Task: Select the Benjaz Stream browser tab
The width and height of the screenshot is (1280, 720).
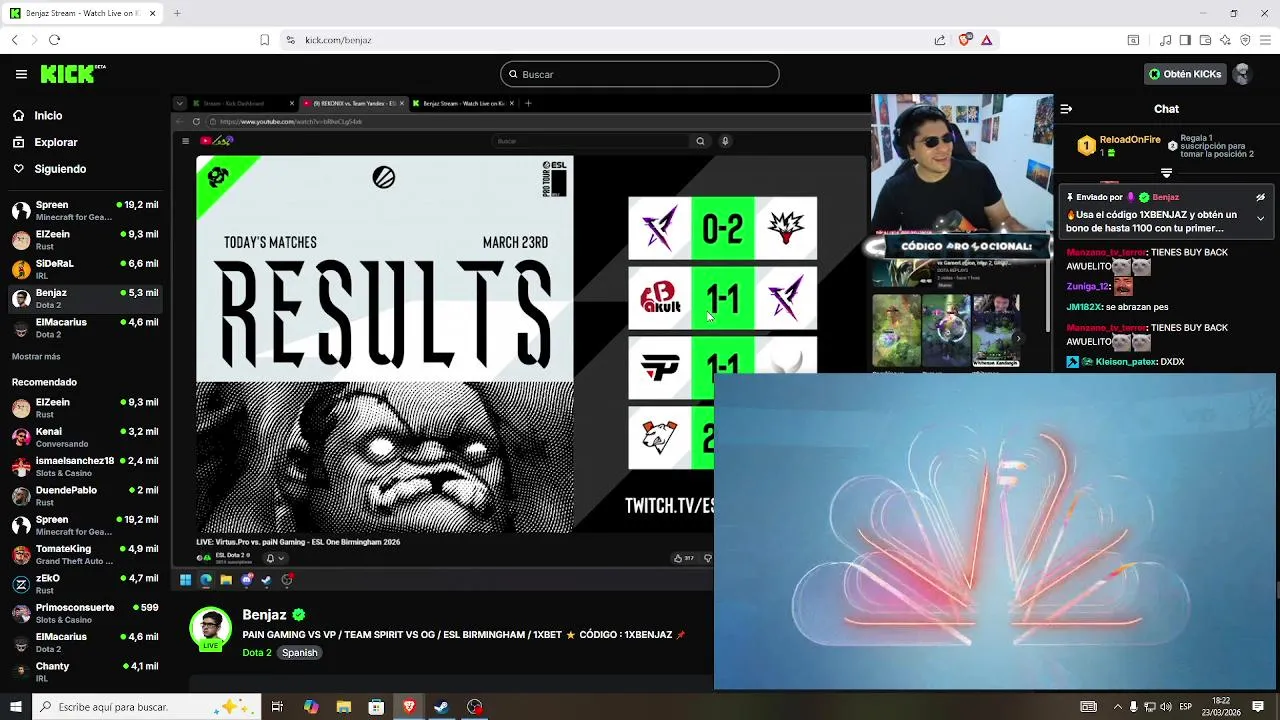Action: [x=84, y=13]
